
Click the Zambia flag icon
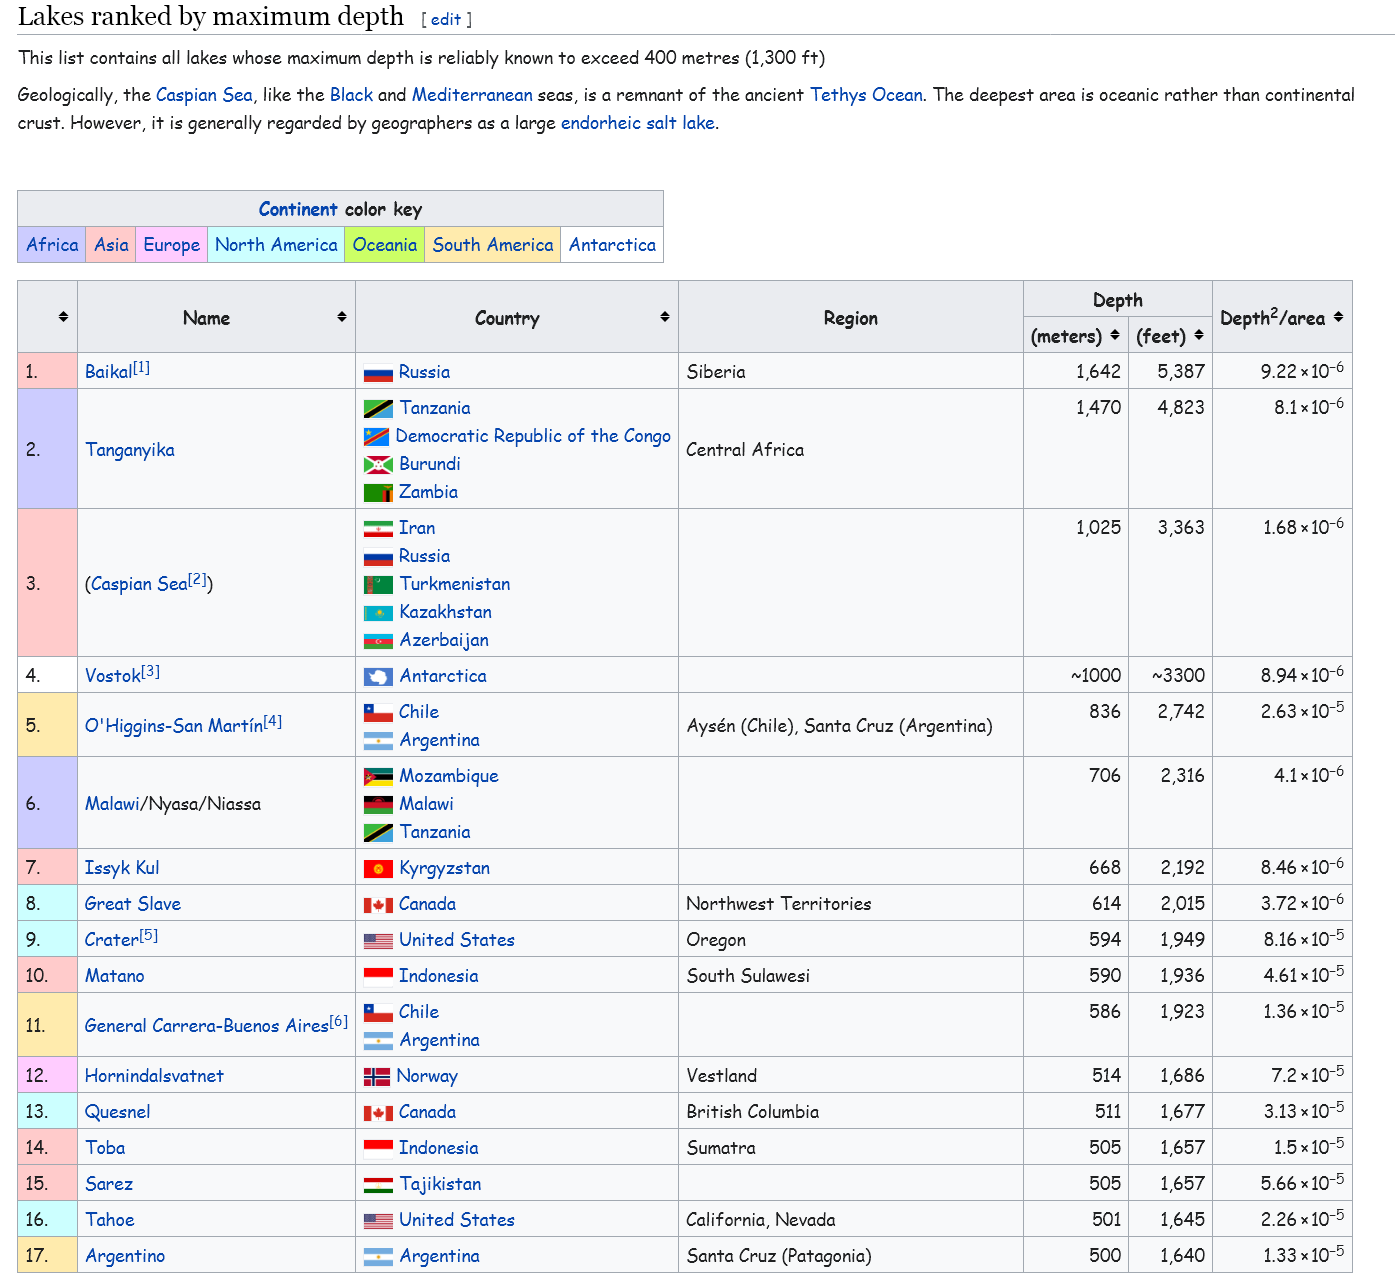click(x=378, y=493)
